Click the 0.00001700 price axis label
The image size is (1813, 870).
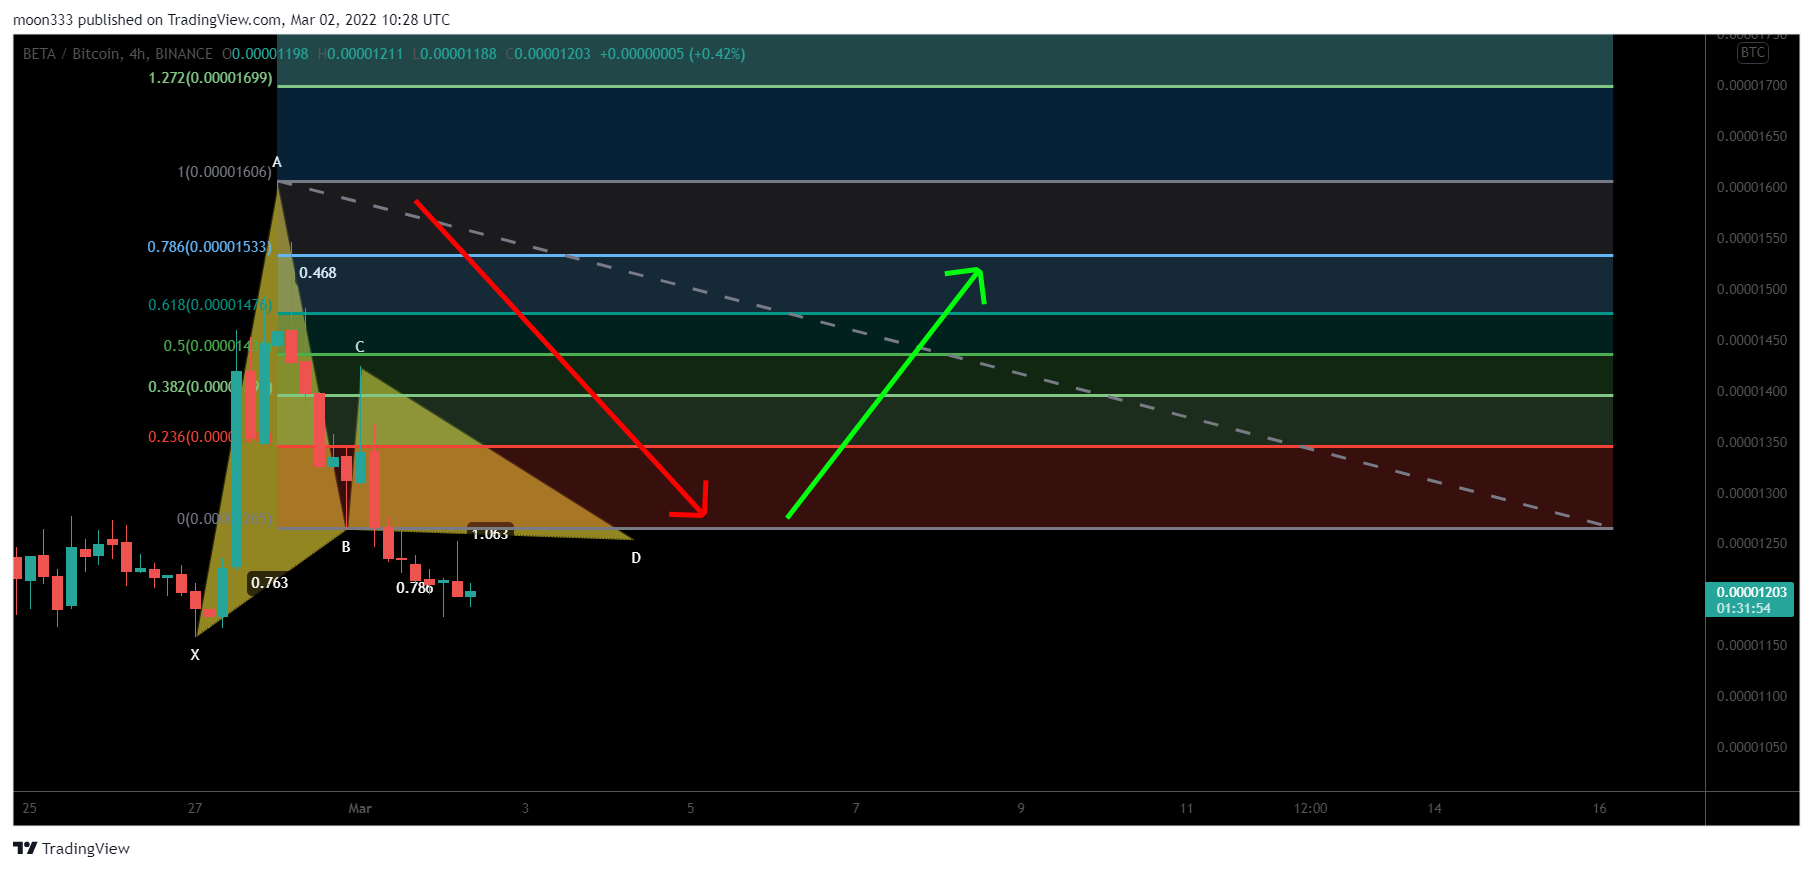pos(1752,86)
